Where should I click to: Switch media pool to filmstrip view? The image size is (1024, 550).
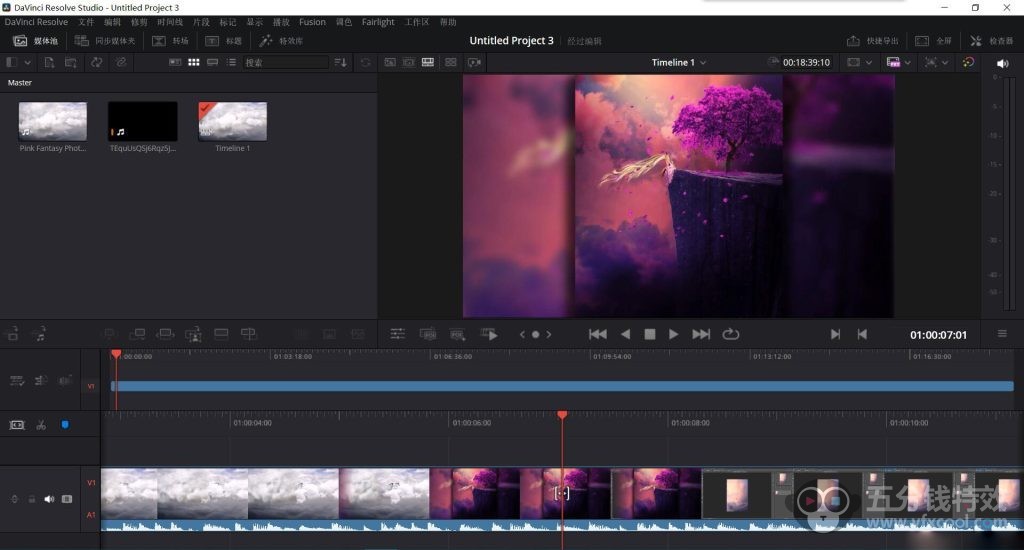point(212,63)
